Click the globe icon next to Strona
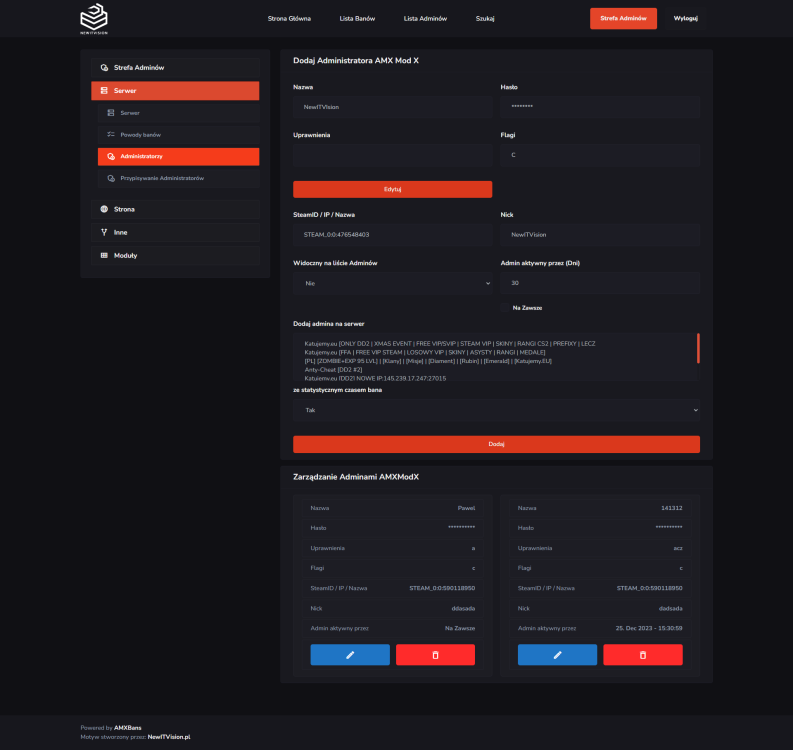The image size is (793, 750). click(x=104, y=209)
